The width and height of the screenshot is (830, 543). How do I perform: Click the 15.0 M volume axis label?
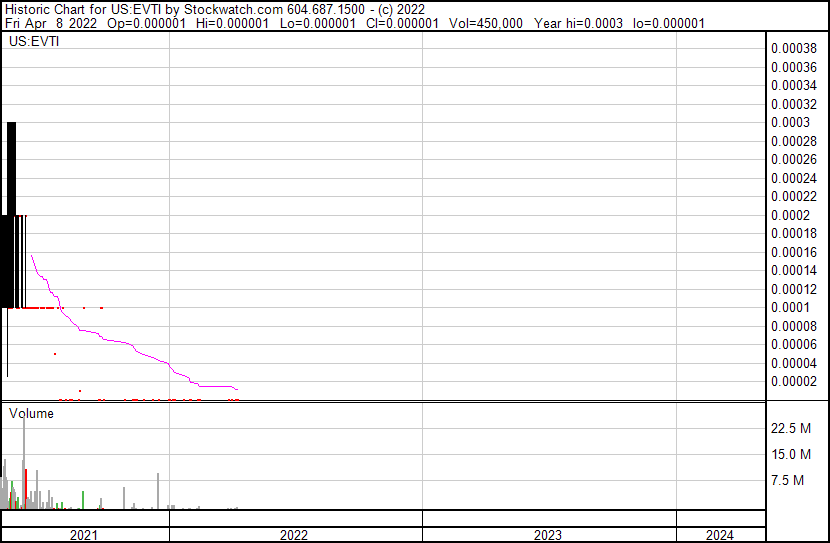tap(791, 454)
